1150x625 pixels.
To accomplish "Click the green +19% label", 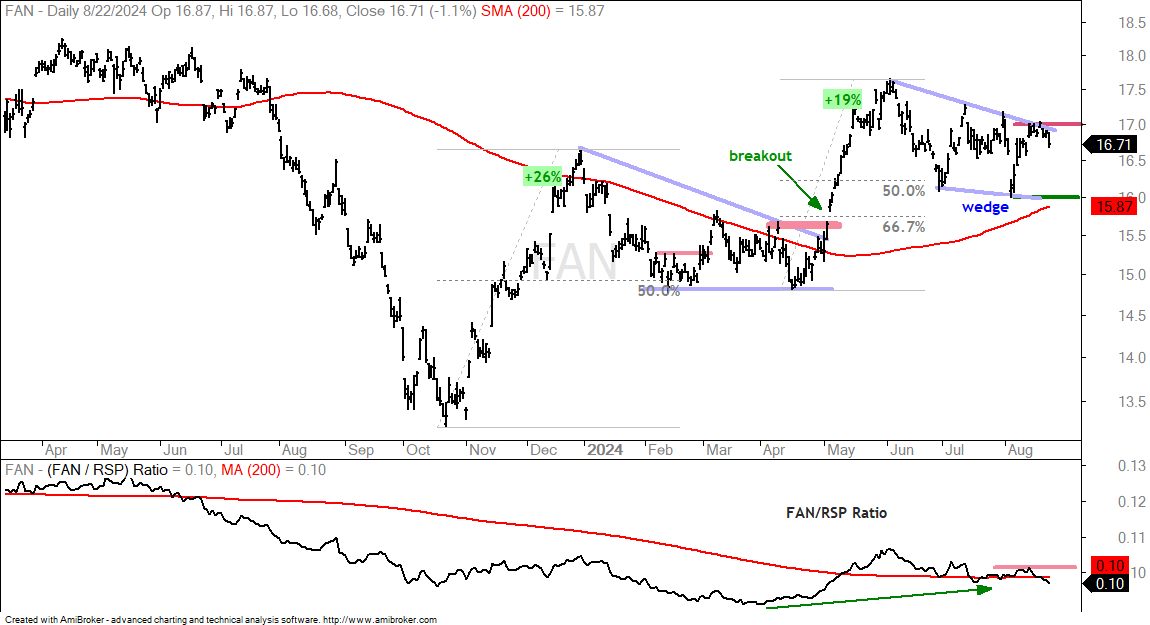I will [843, 100].
